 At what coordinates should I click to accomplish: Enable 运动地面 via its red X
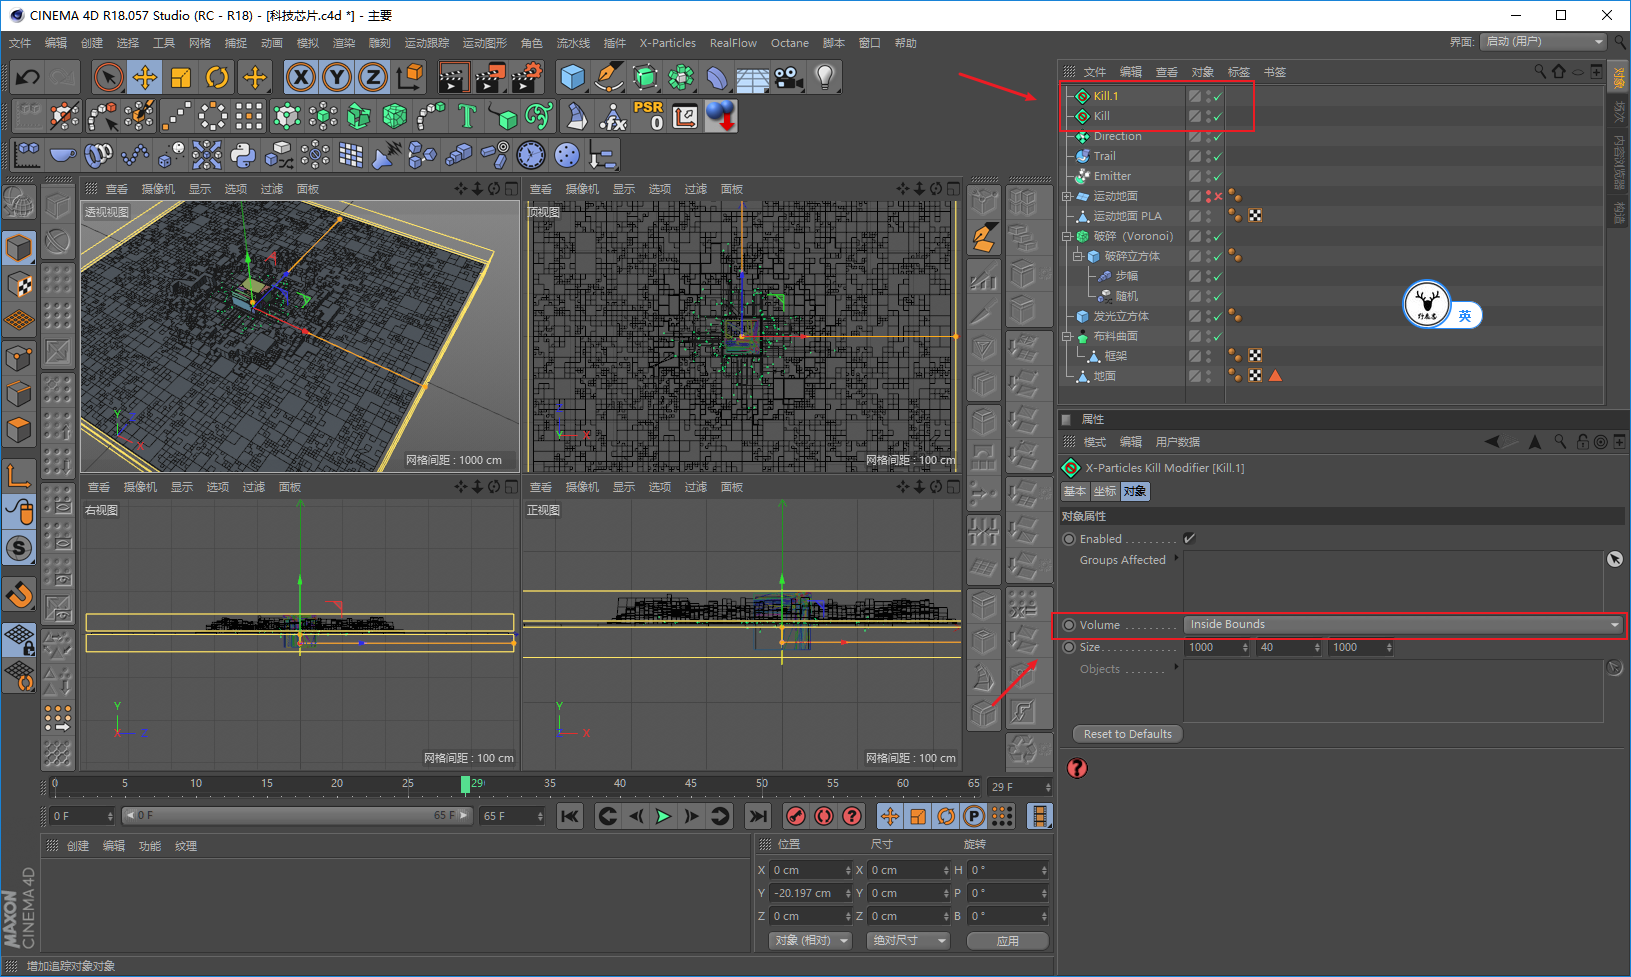(1218, 197)
